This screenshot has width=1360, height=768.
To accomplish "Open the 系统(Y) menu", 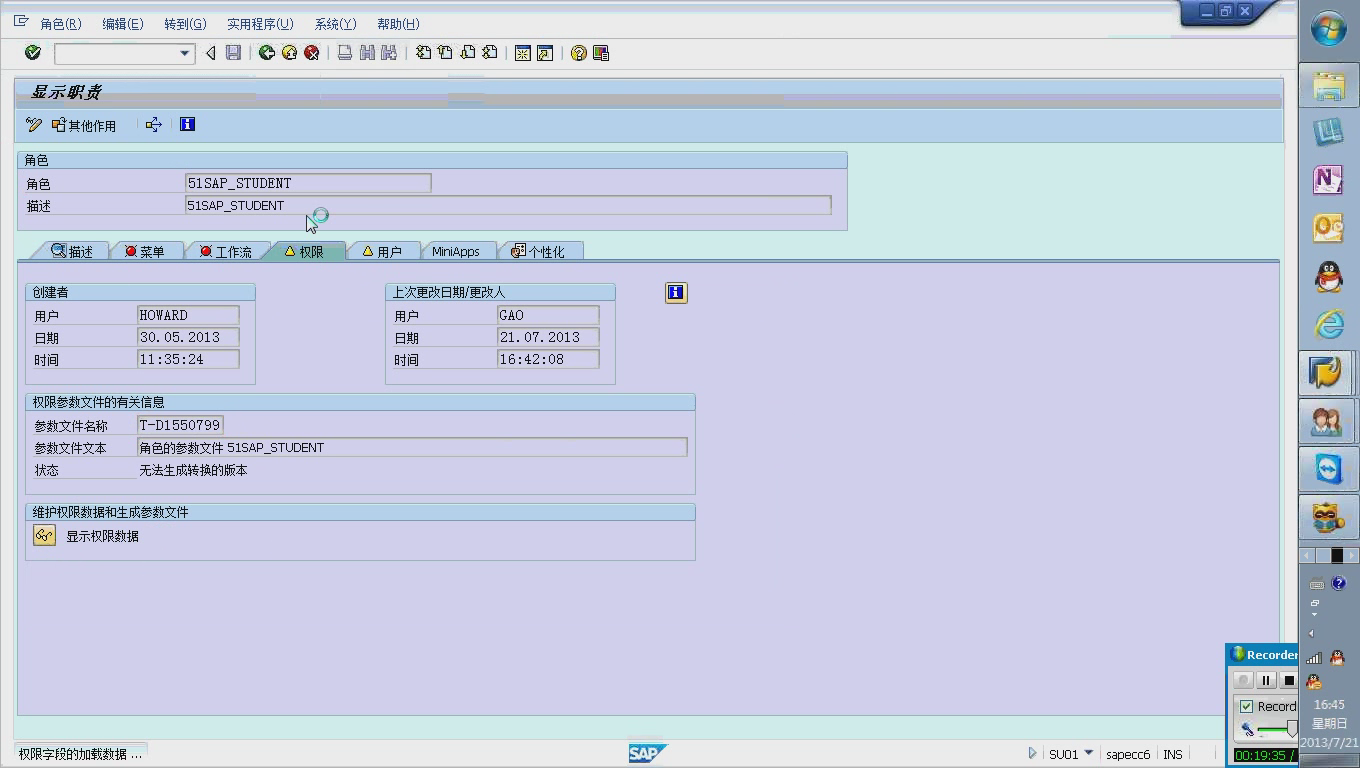I will pos(335,24).
